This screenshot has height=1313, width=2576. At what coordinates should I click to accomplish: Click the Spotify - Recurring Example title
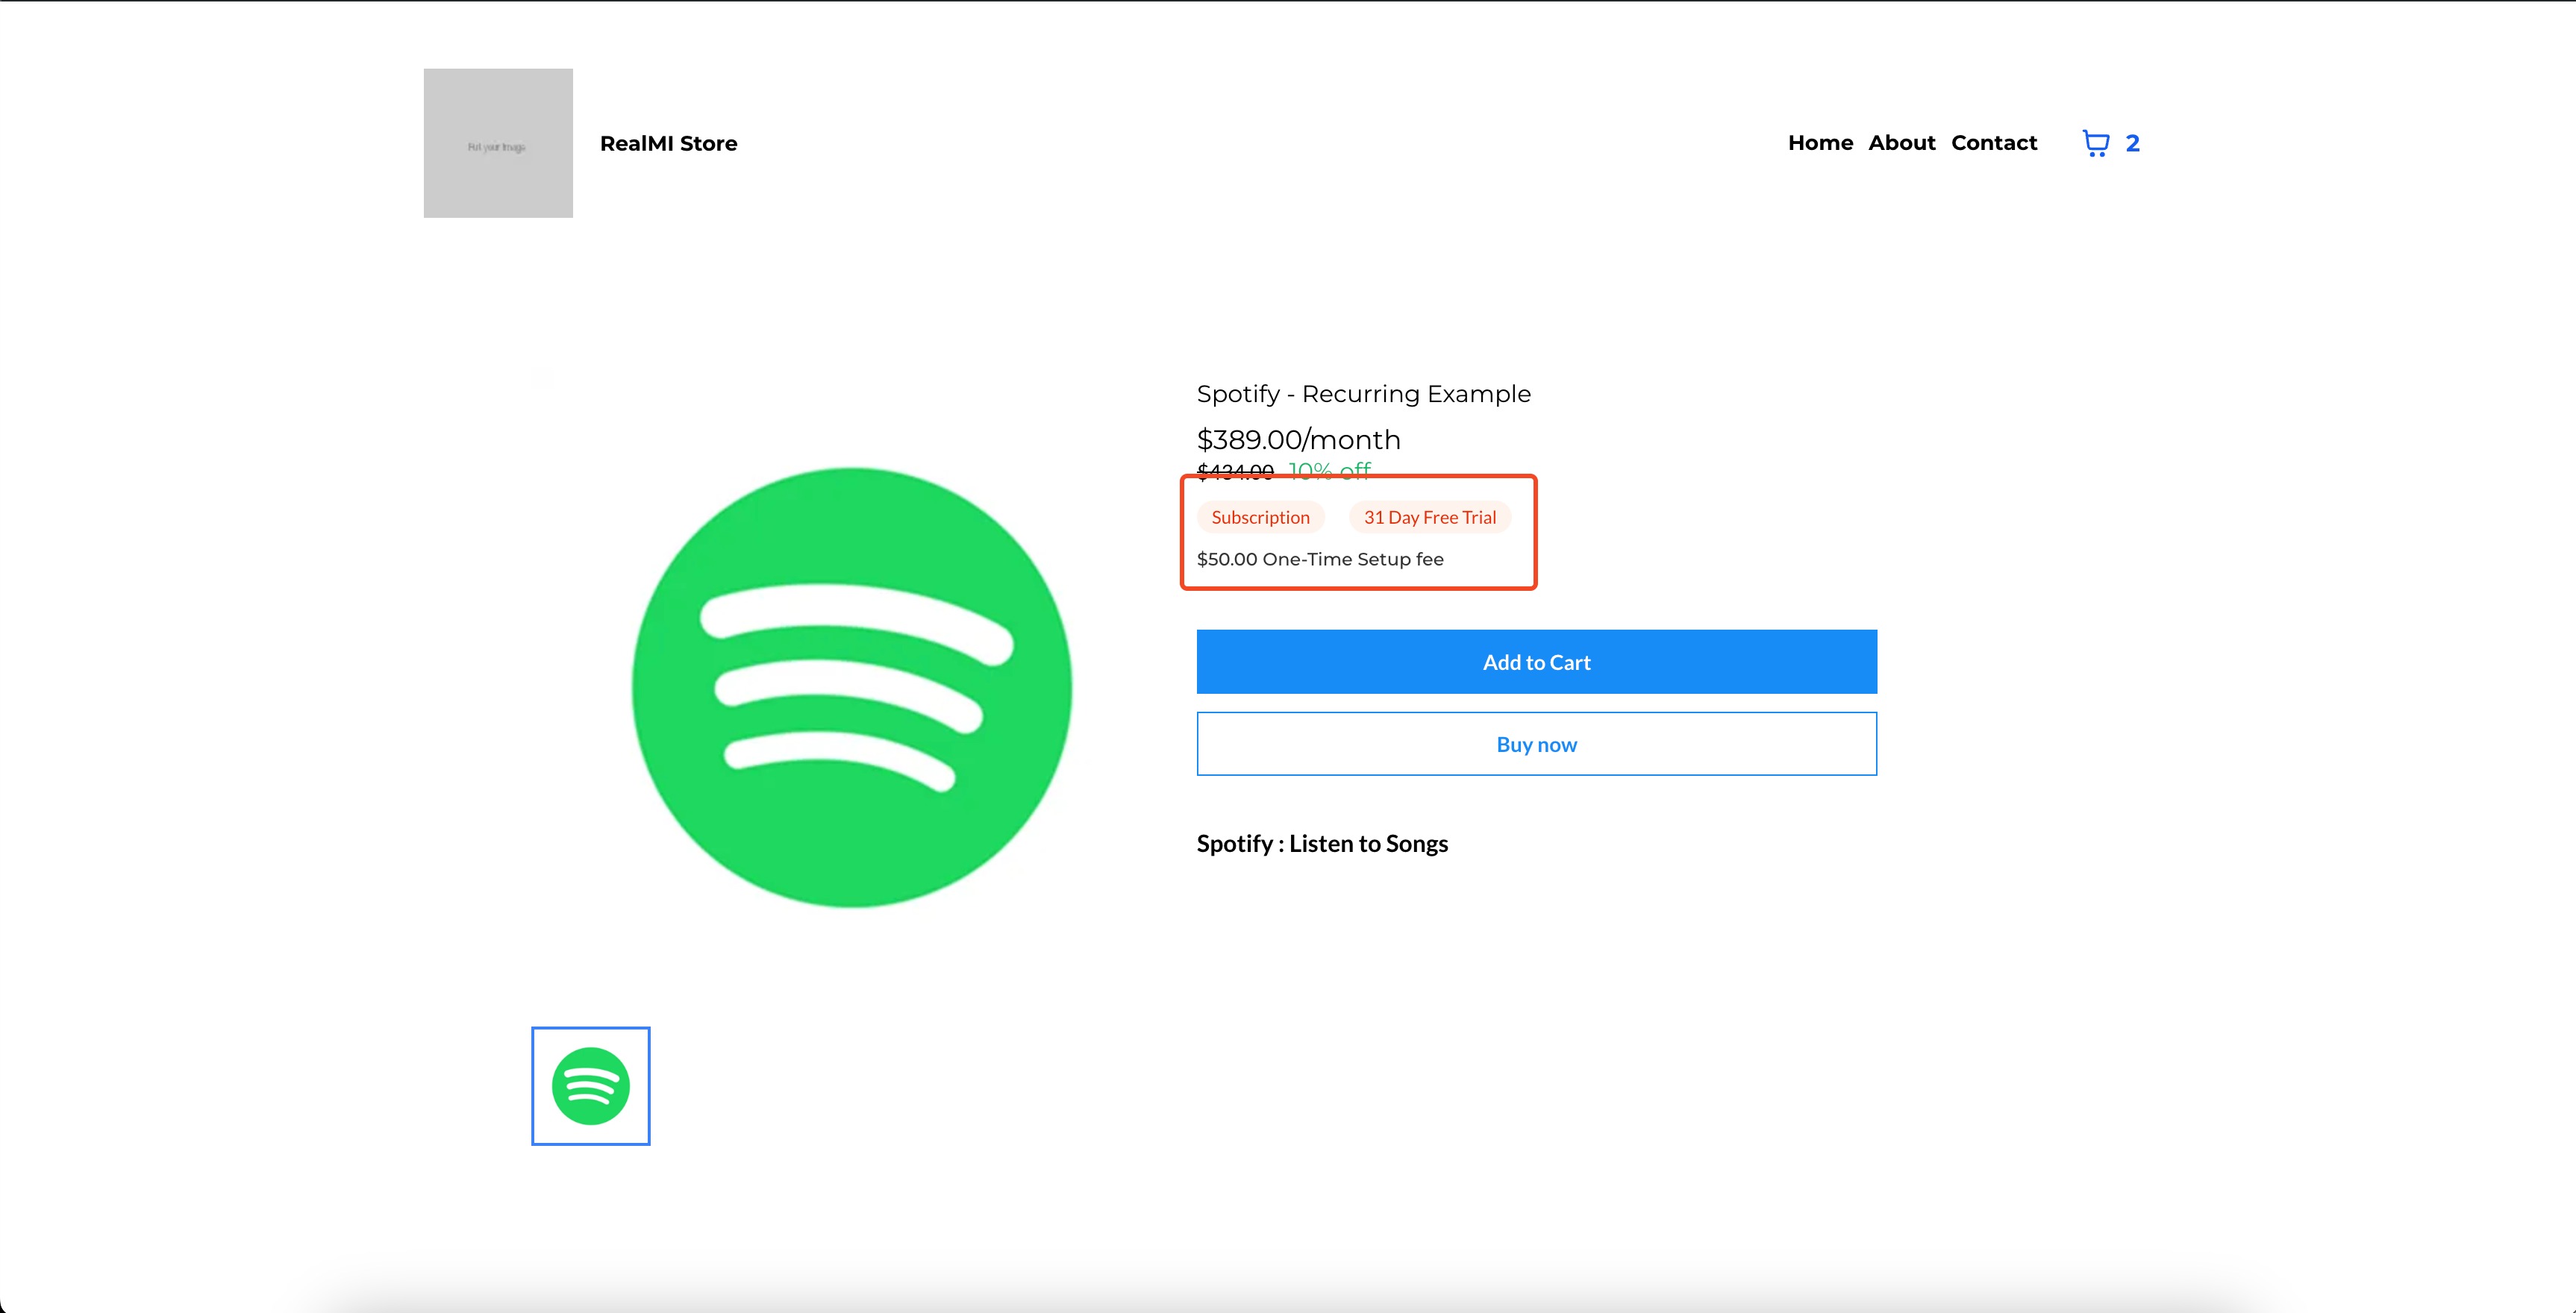coord(1363,394)
